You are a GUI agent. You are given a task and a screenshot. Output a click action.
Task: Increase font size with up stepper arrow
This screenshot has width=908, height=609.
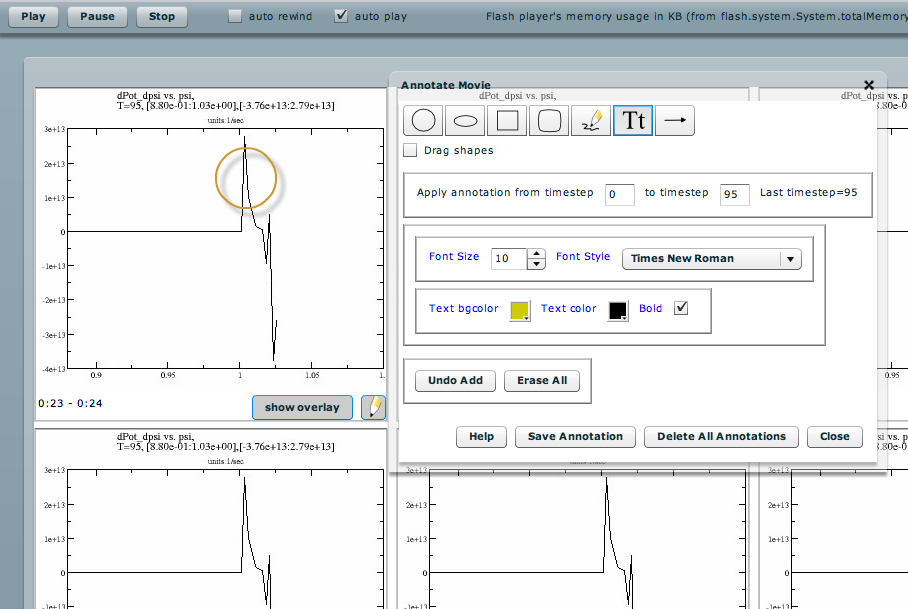[536, 254]
